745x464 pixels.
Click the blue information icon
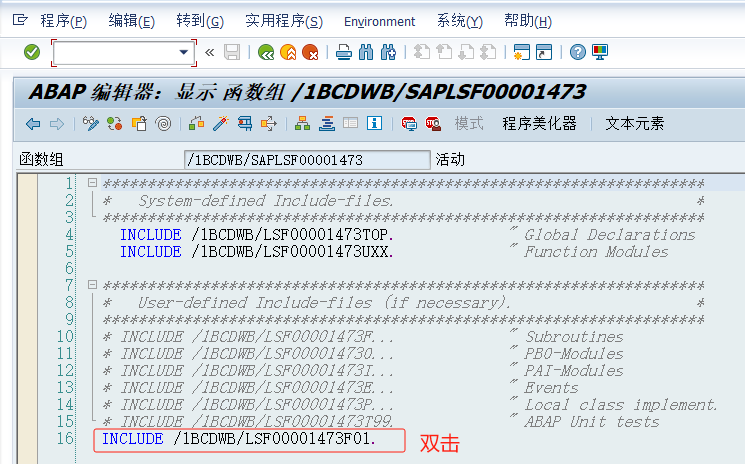[x=374, y=123]
